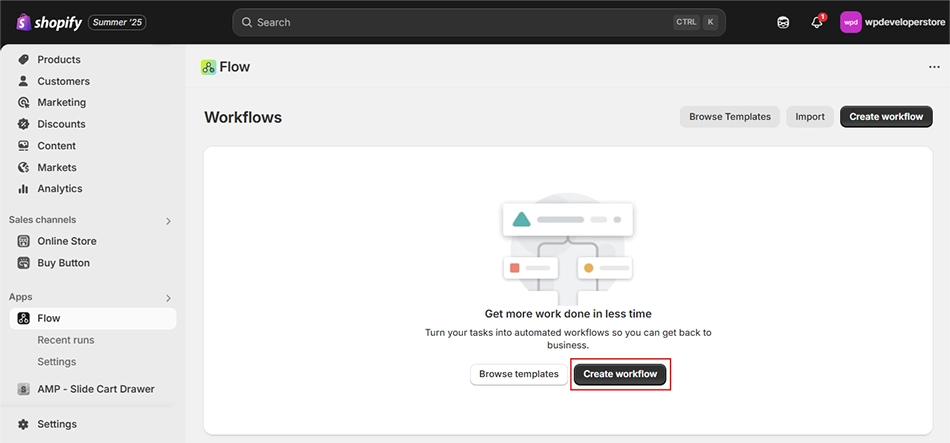
Task: Click Create workflow in the empty state card
Action: click(x=620, y=374)
